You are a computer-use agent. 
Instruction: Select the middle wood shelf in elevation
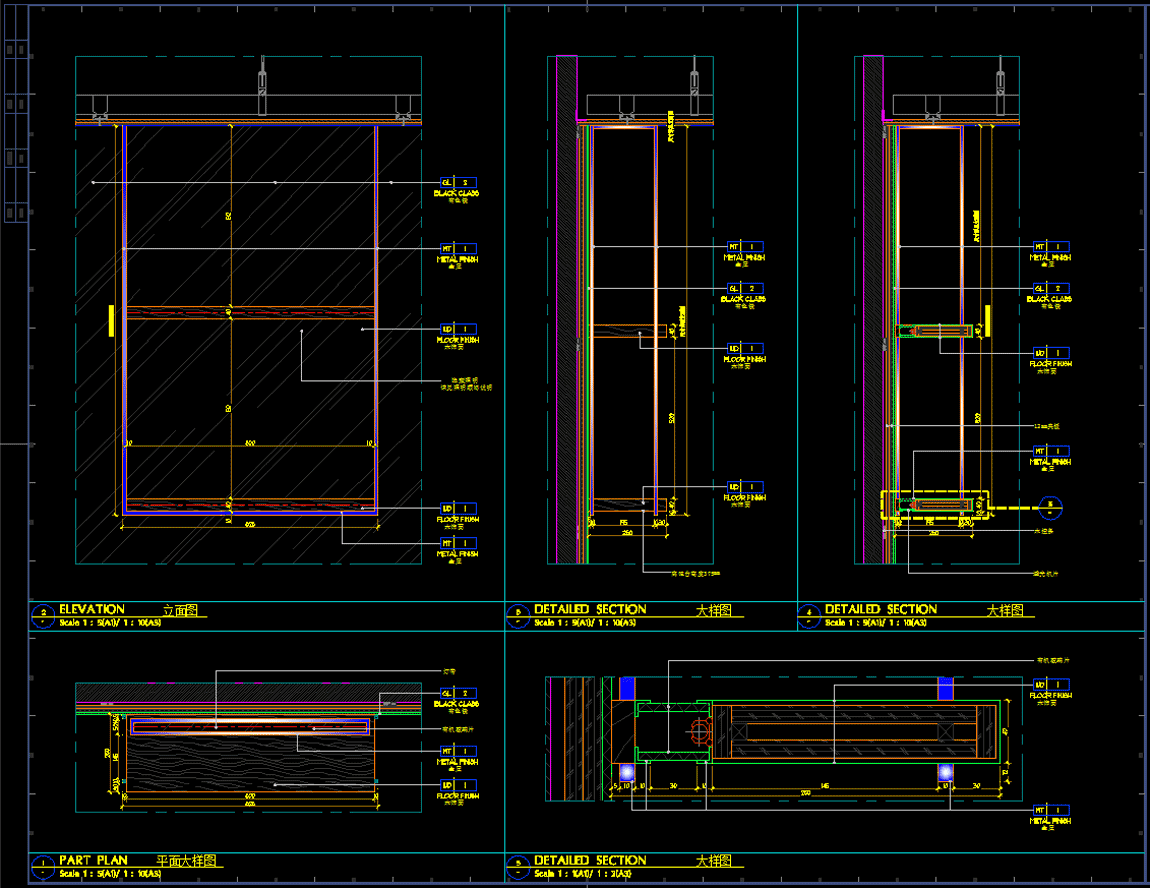(250, 313)
